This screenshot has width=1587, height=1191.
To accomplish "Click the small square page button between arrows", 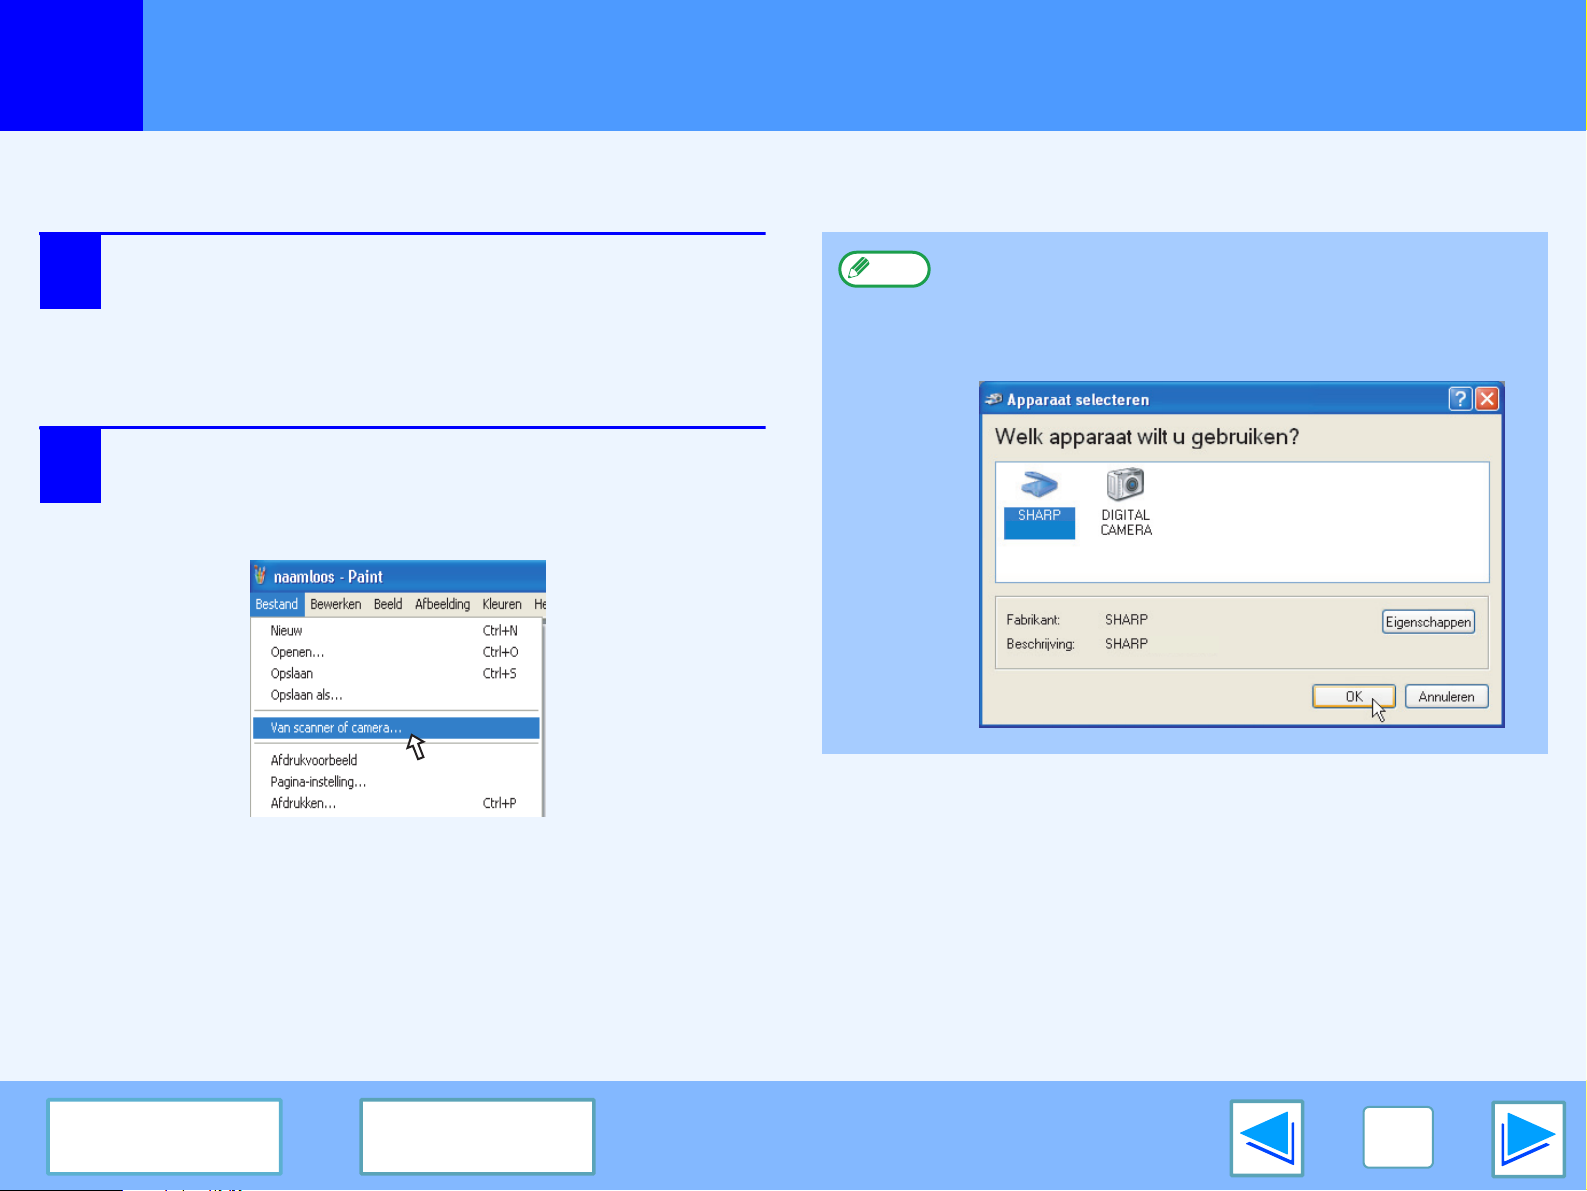I will (1398, 1138).
